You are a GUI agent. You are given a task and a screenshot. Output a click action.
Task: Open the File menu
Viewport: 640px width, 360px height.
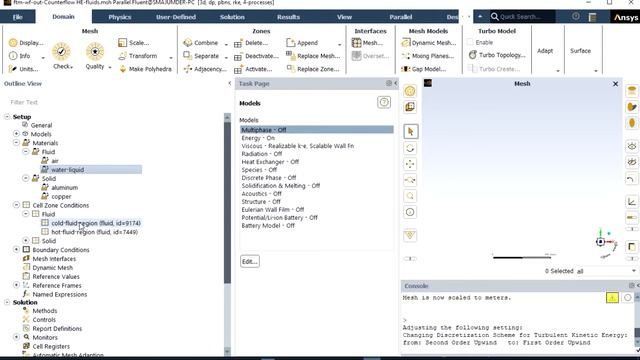click(18, 17)
